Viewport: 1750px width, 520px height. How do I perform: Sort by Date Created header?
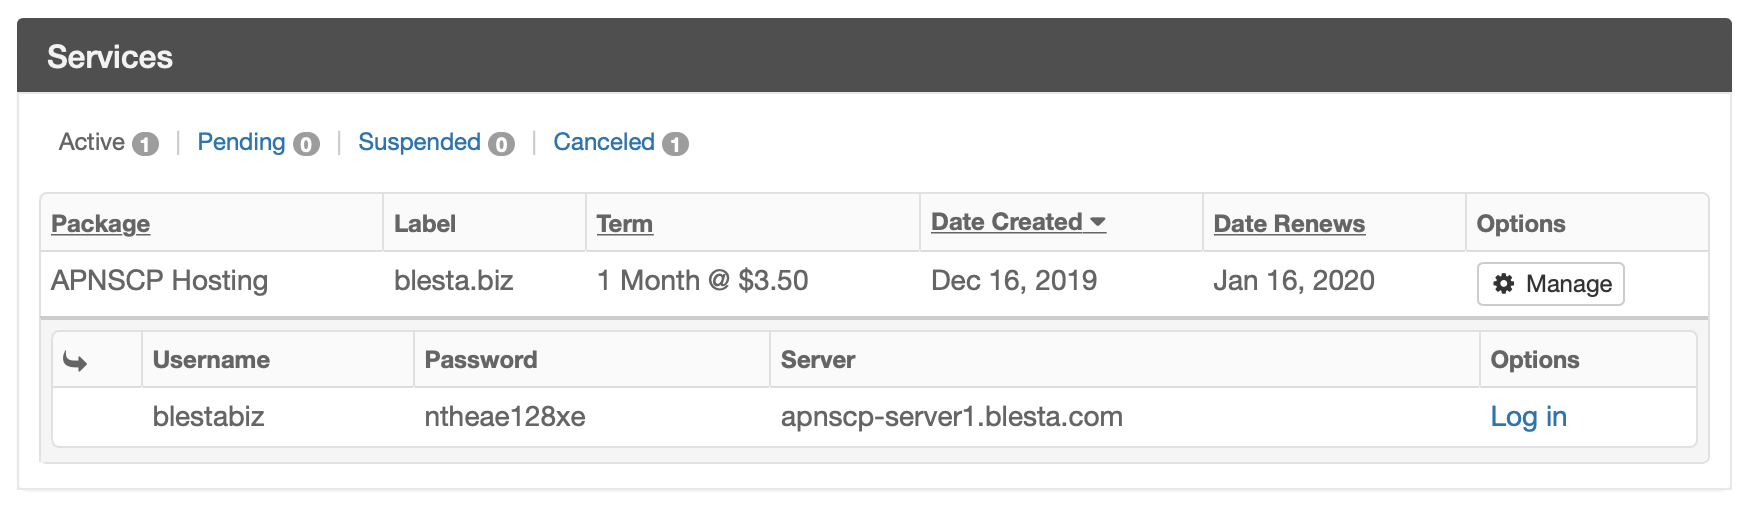point(1006,222)
